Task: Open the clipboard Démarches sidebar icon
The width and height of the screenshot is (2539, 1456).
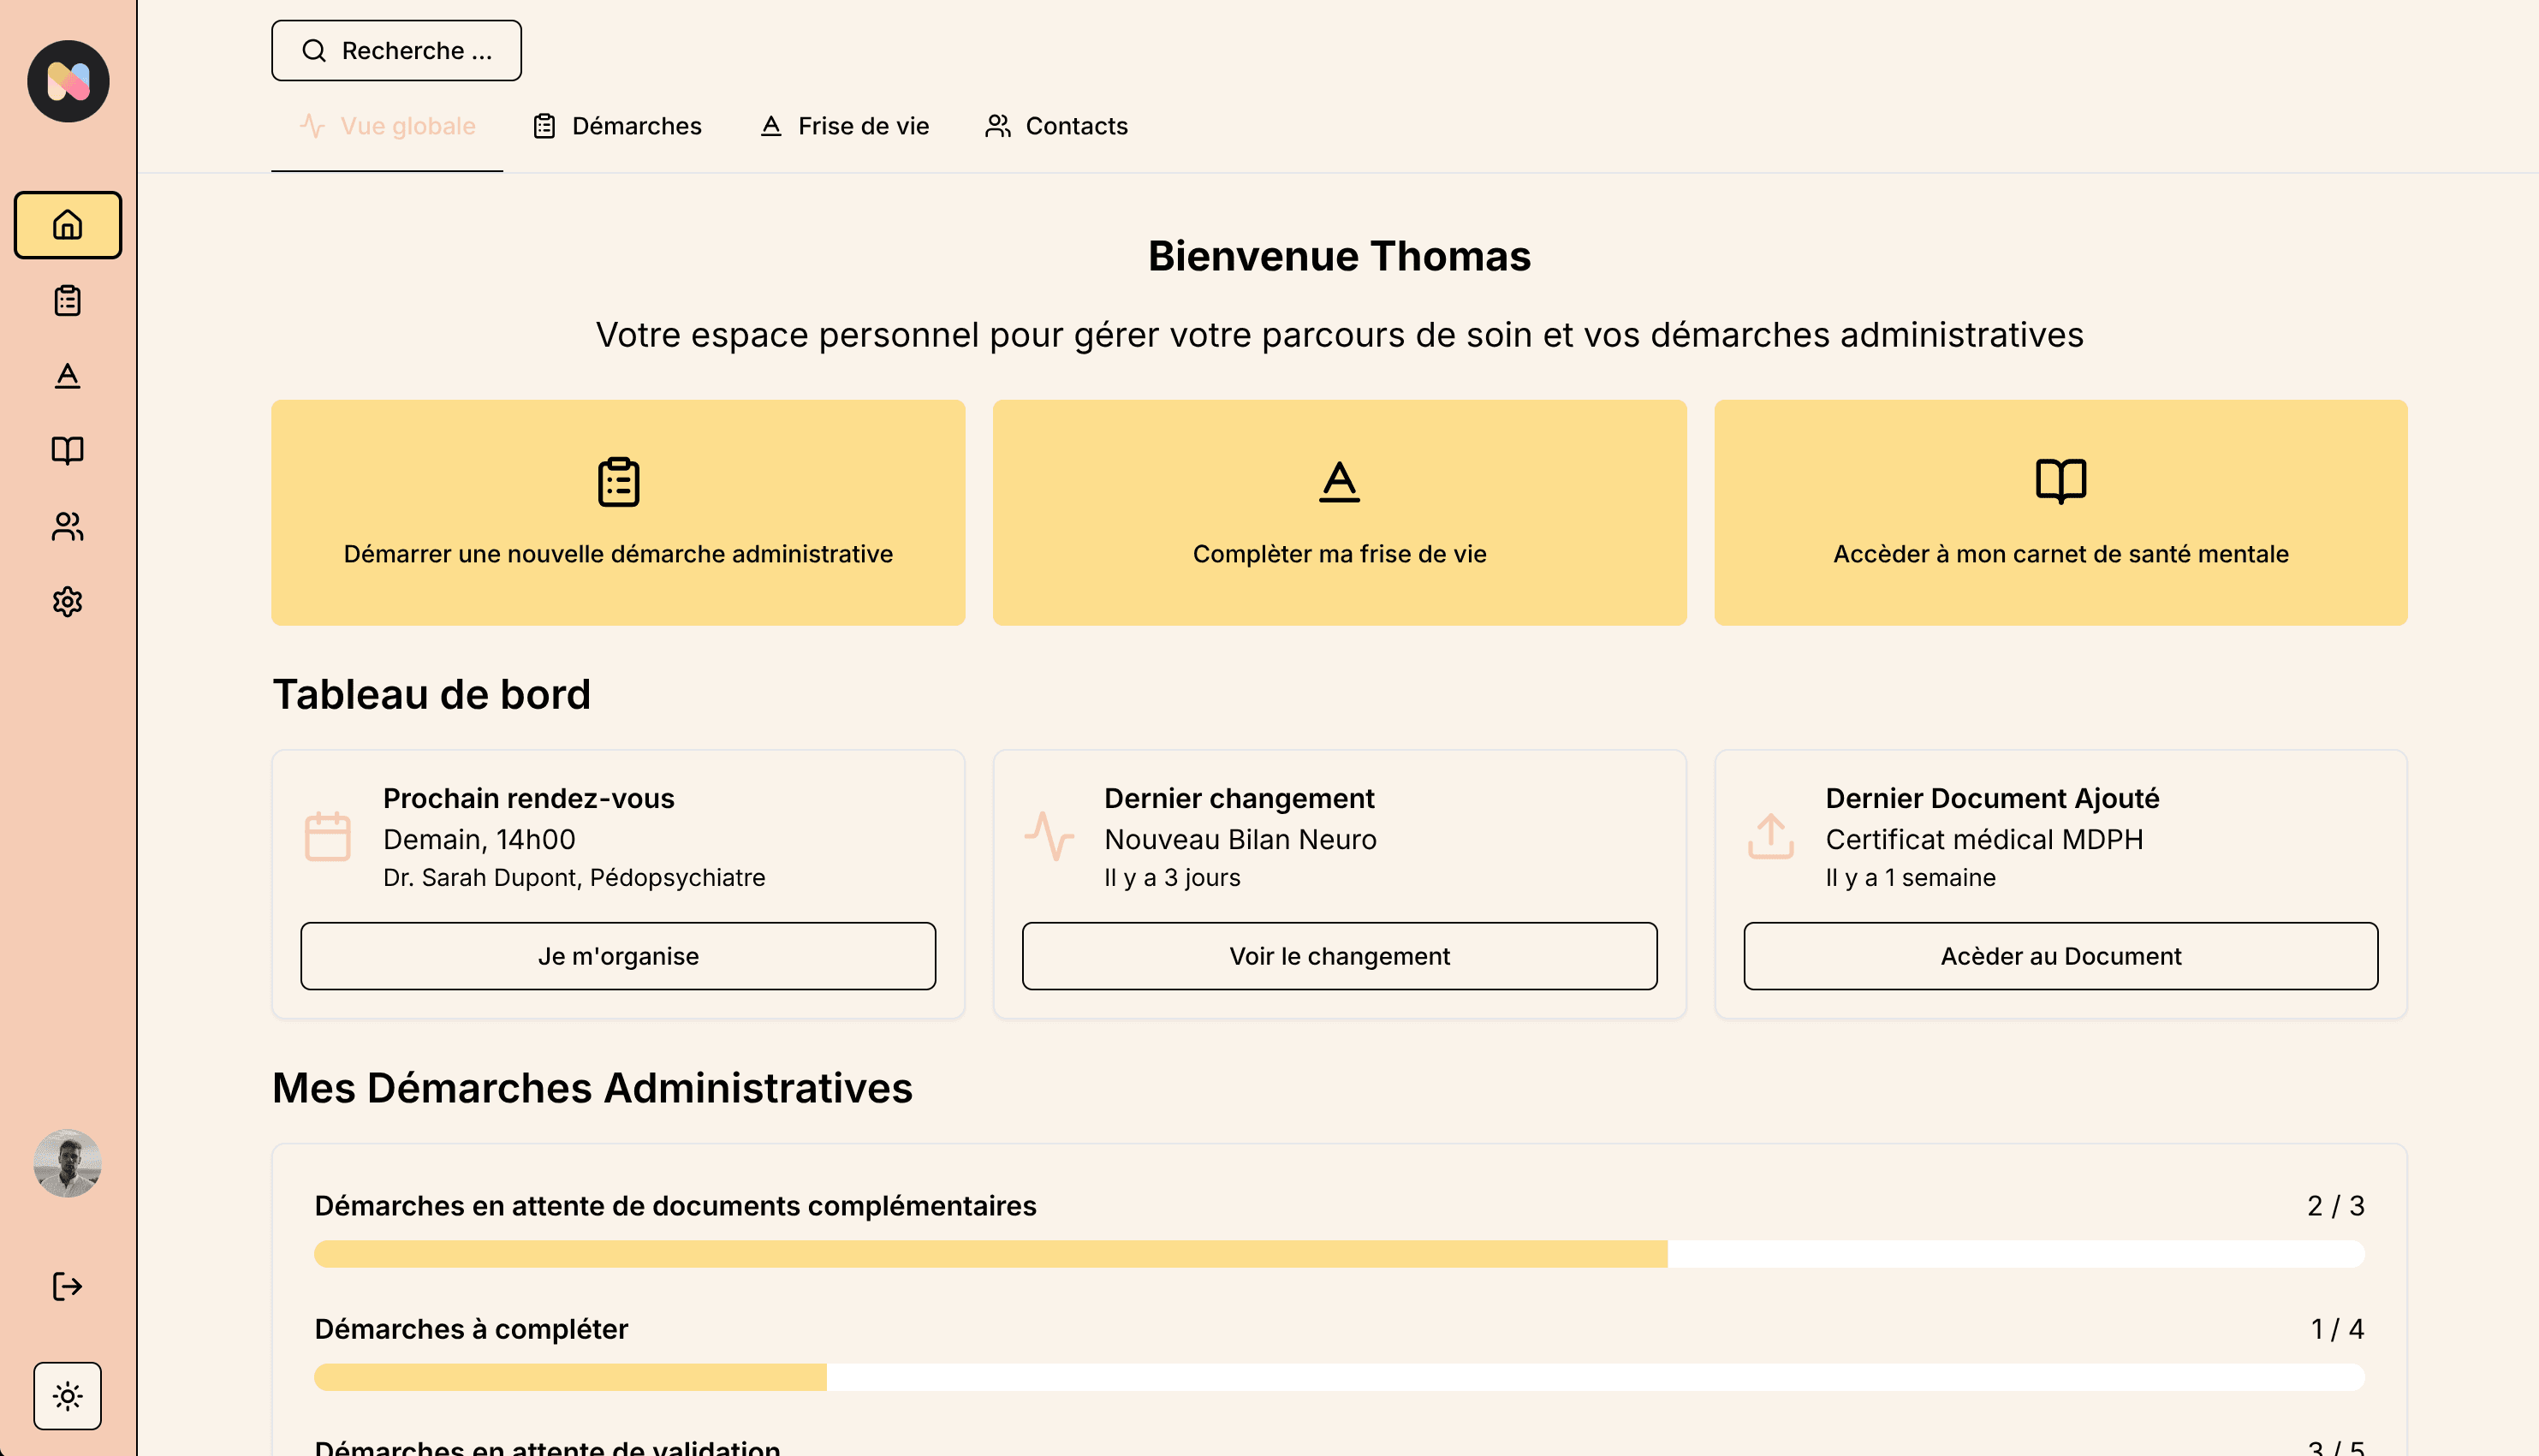Action: click(x=68, y=300)
